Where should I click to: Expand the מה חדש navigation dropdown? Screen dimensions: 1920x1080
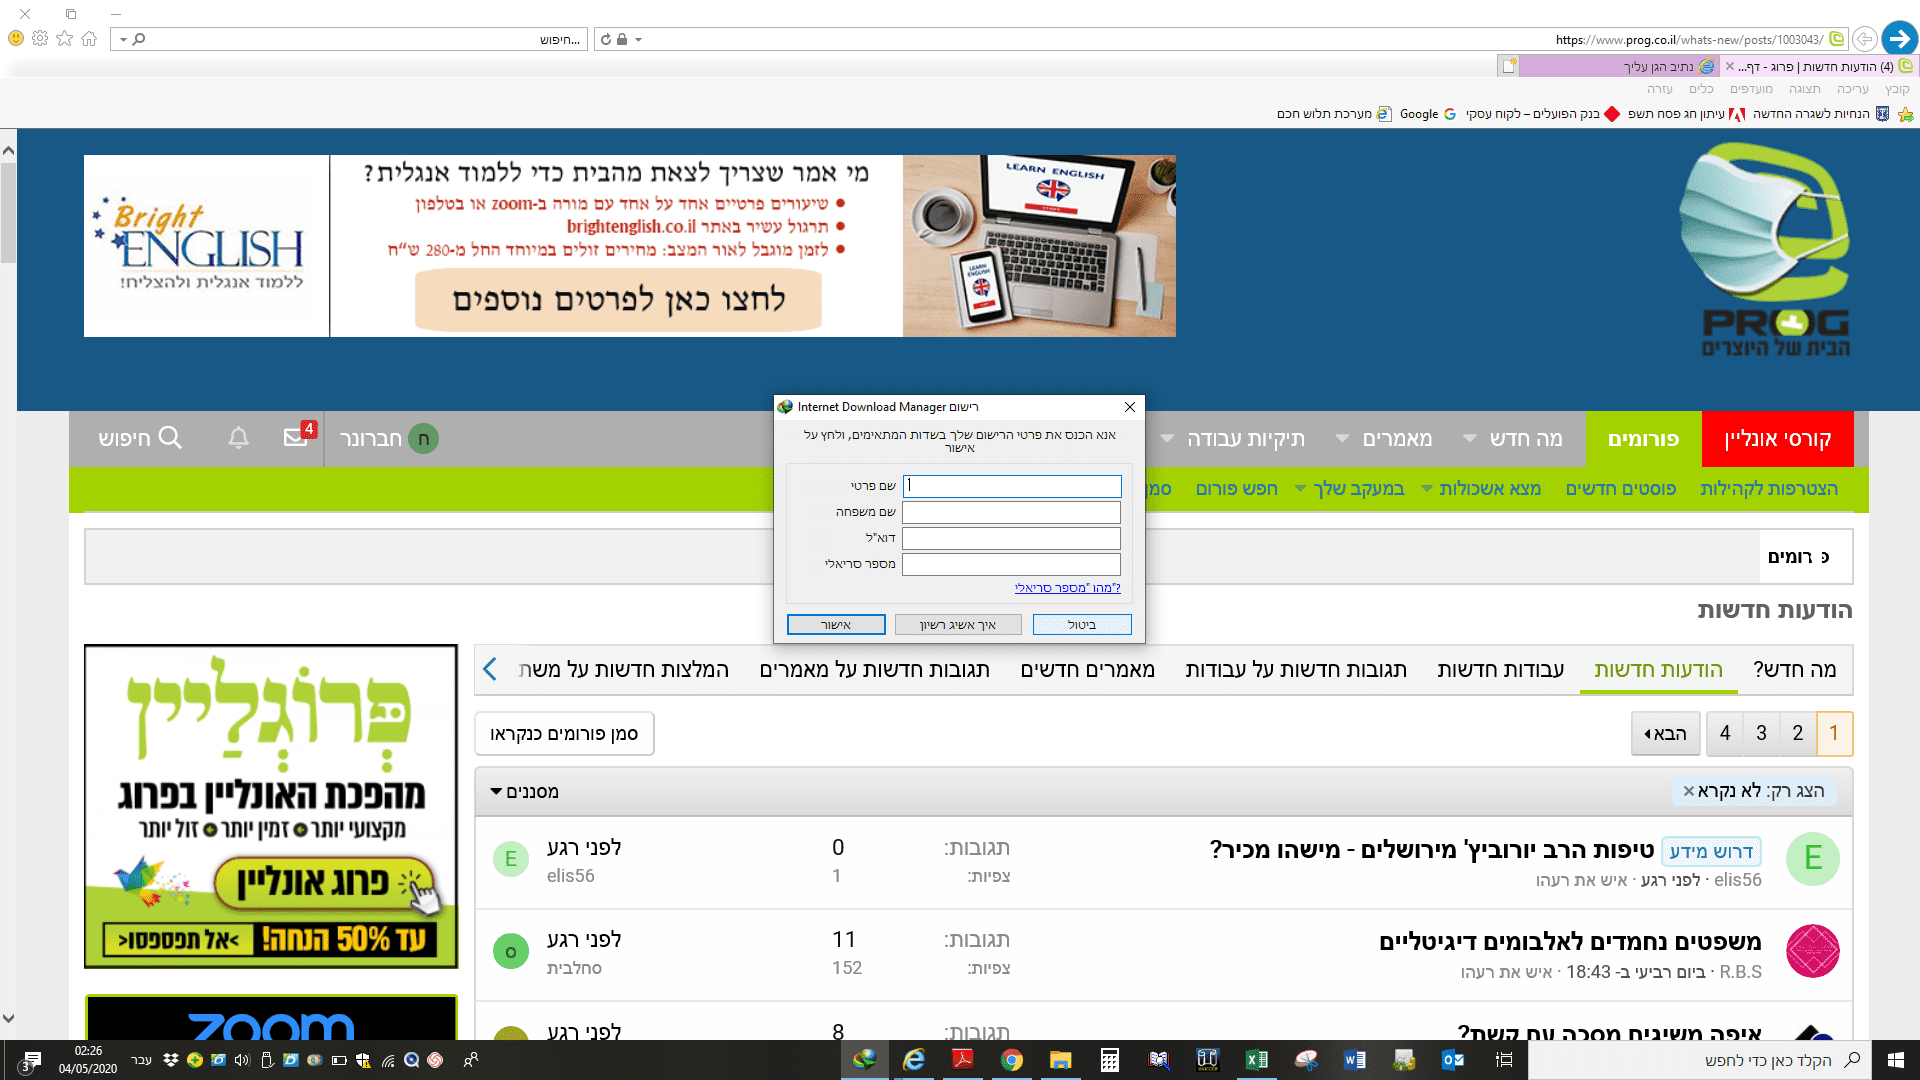tap(1470, 439)
